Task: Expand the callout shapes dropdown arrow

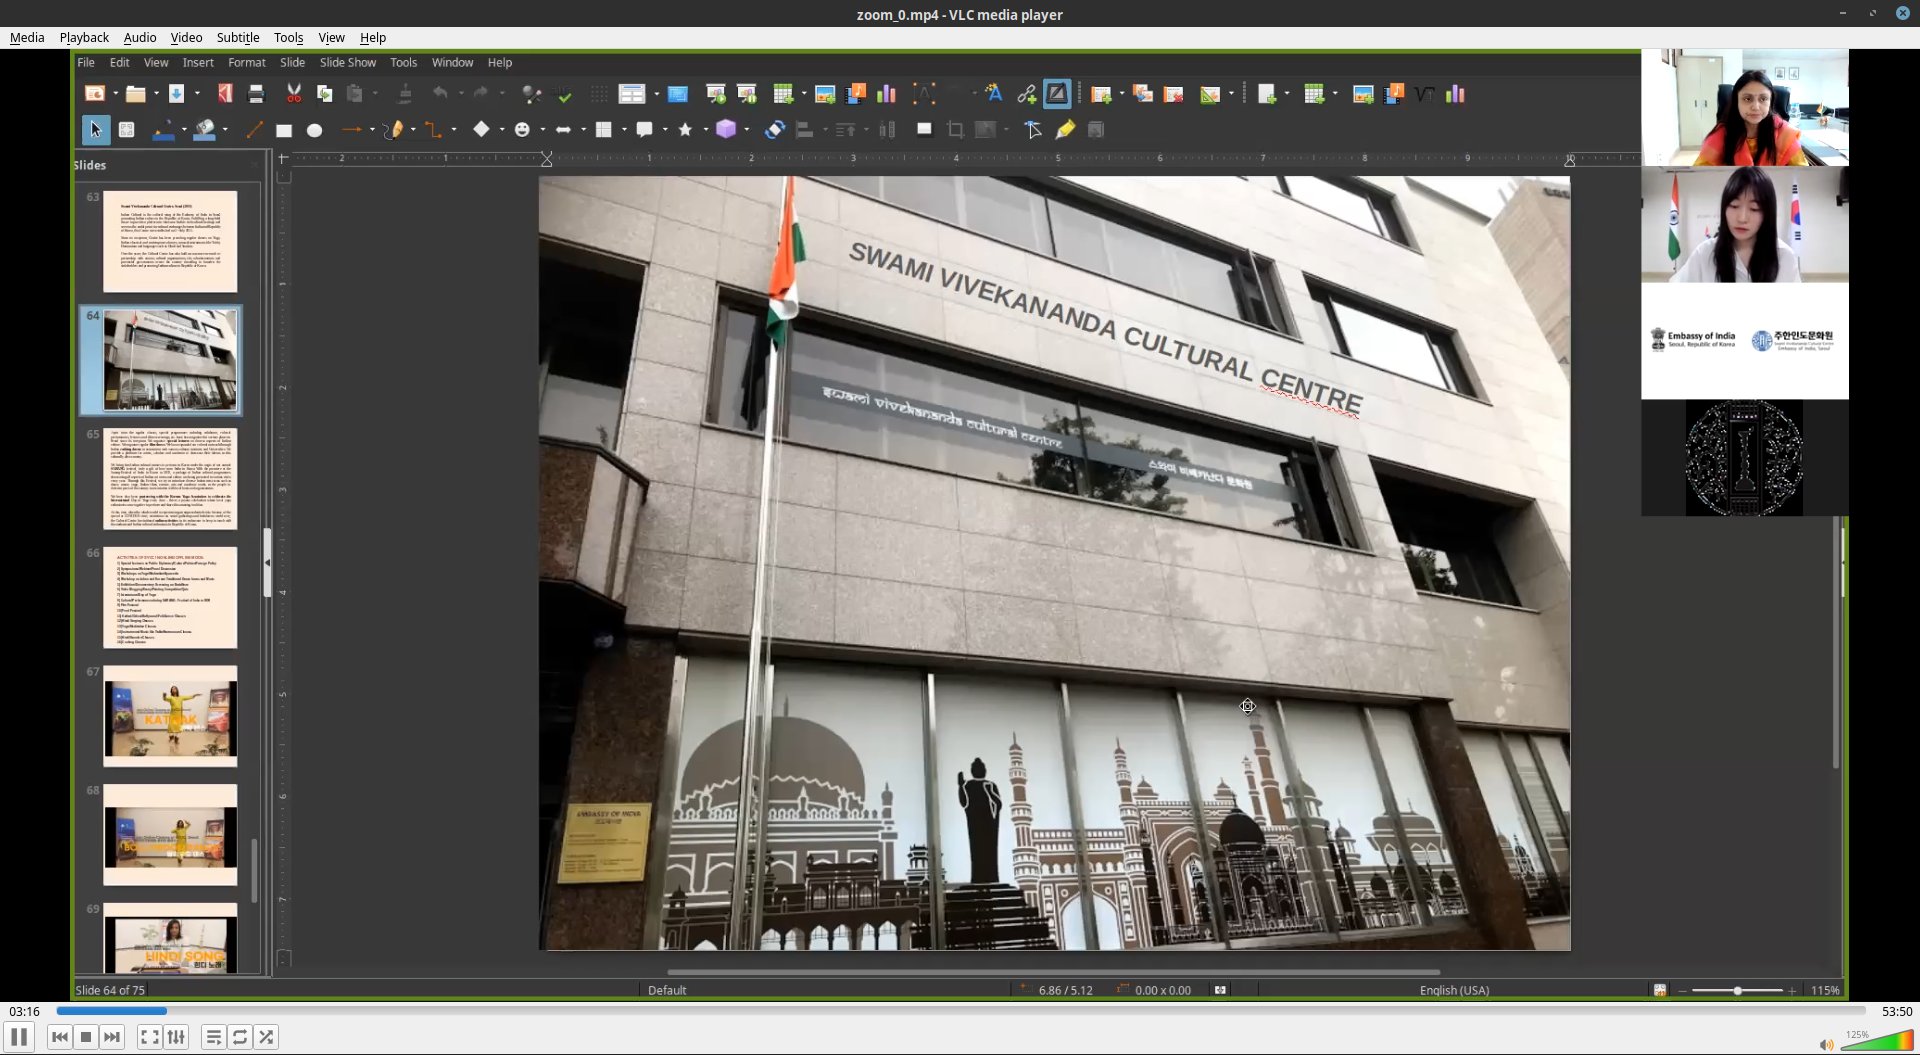Action: tap(664, 130)
